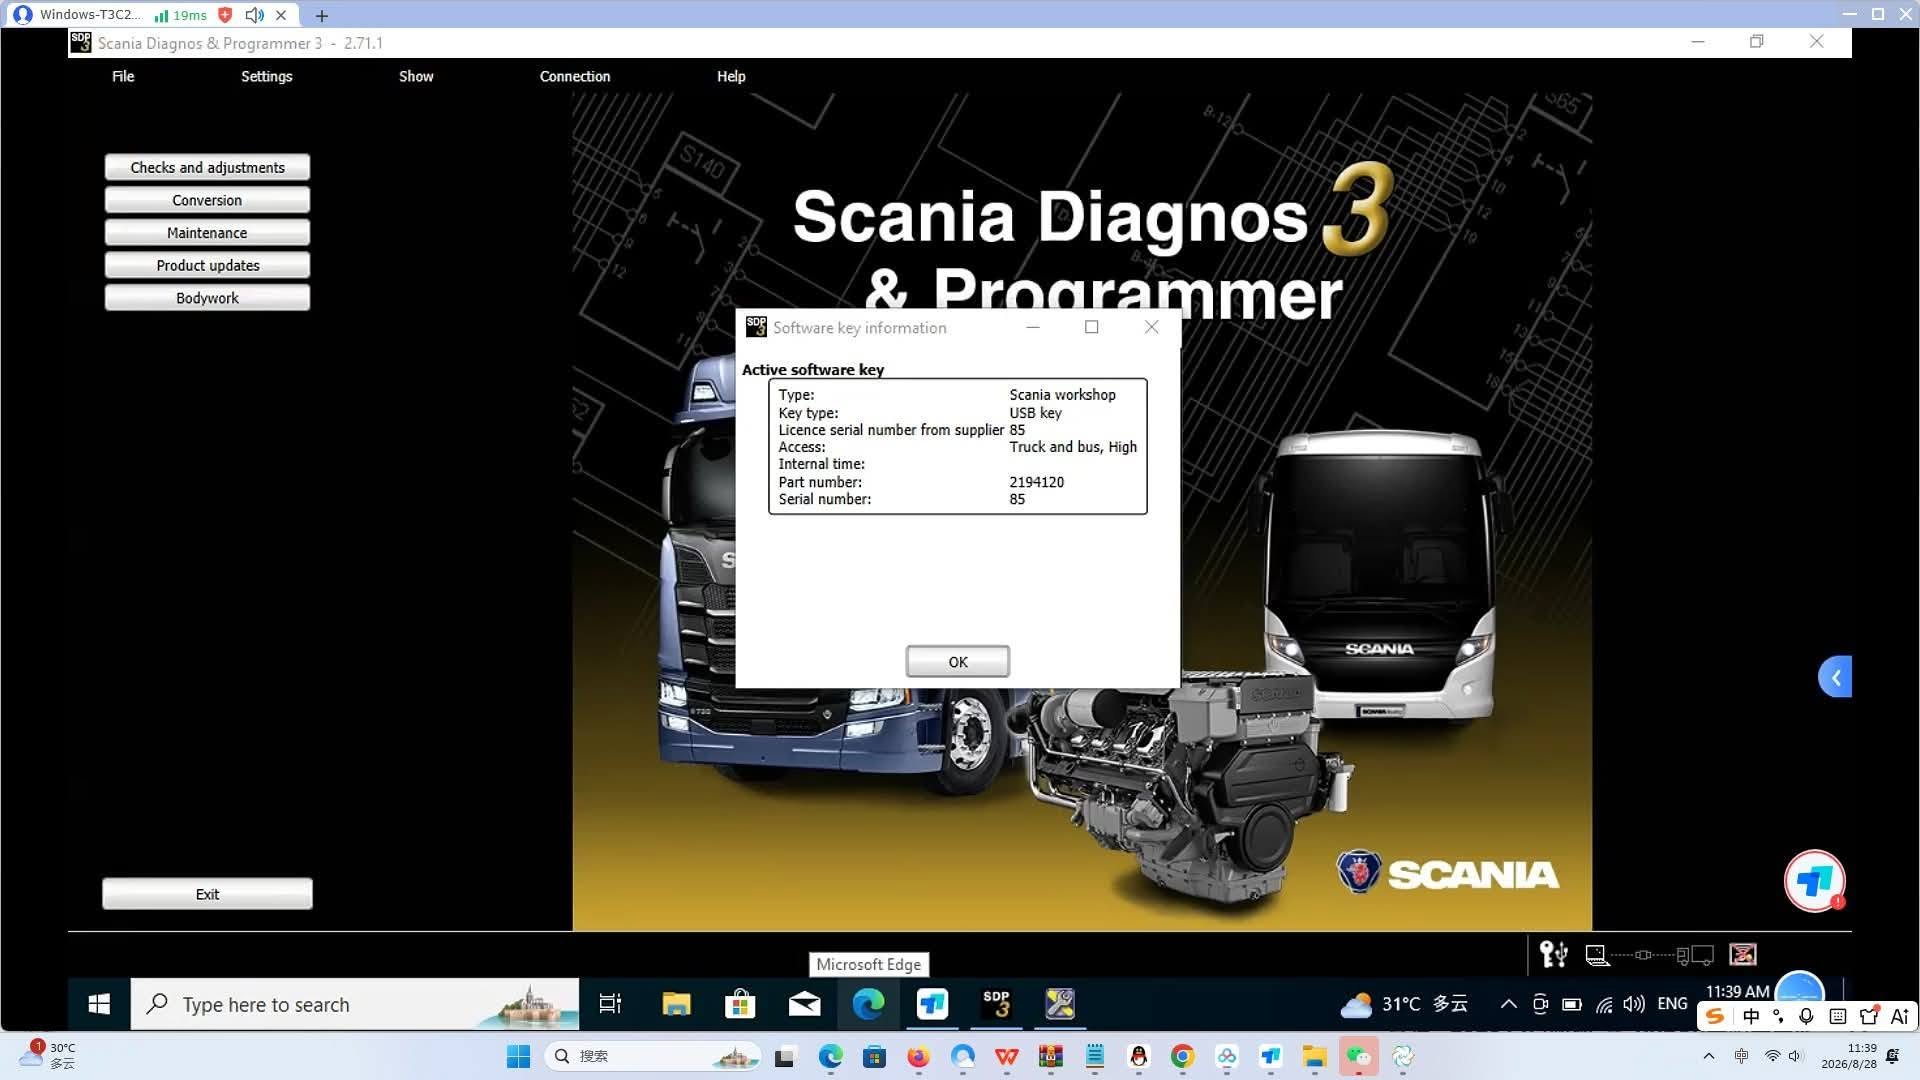Open host notification bell icon
This screenshot has height=1080, width=1920.
pyautogui.click(x=1892, y=1056)
